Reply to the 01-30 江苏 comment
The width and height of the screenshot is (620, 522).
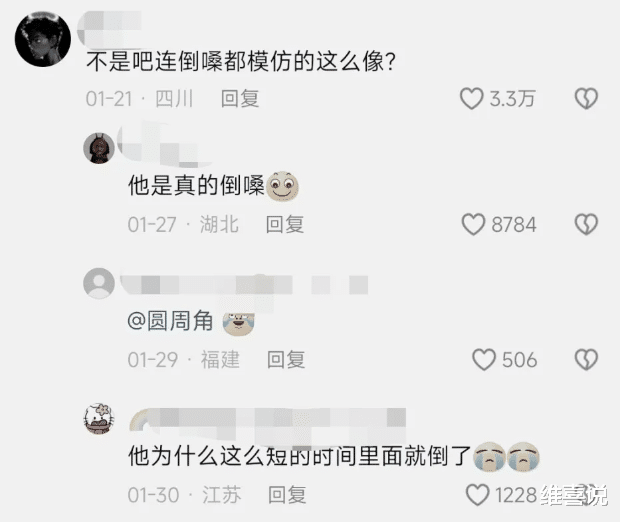coord(287,495)
